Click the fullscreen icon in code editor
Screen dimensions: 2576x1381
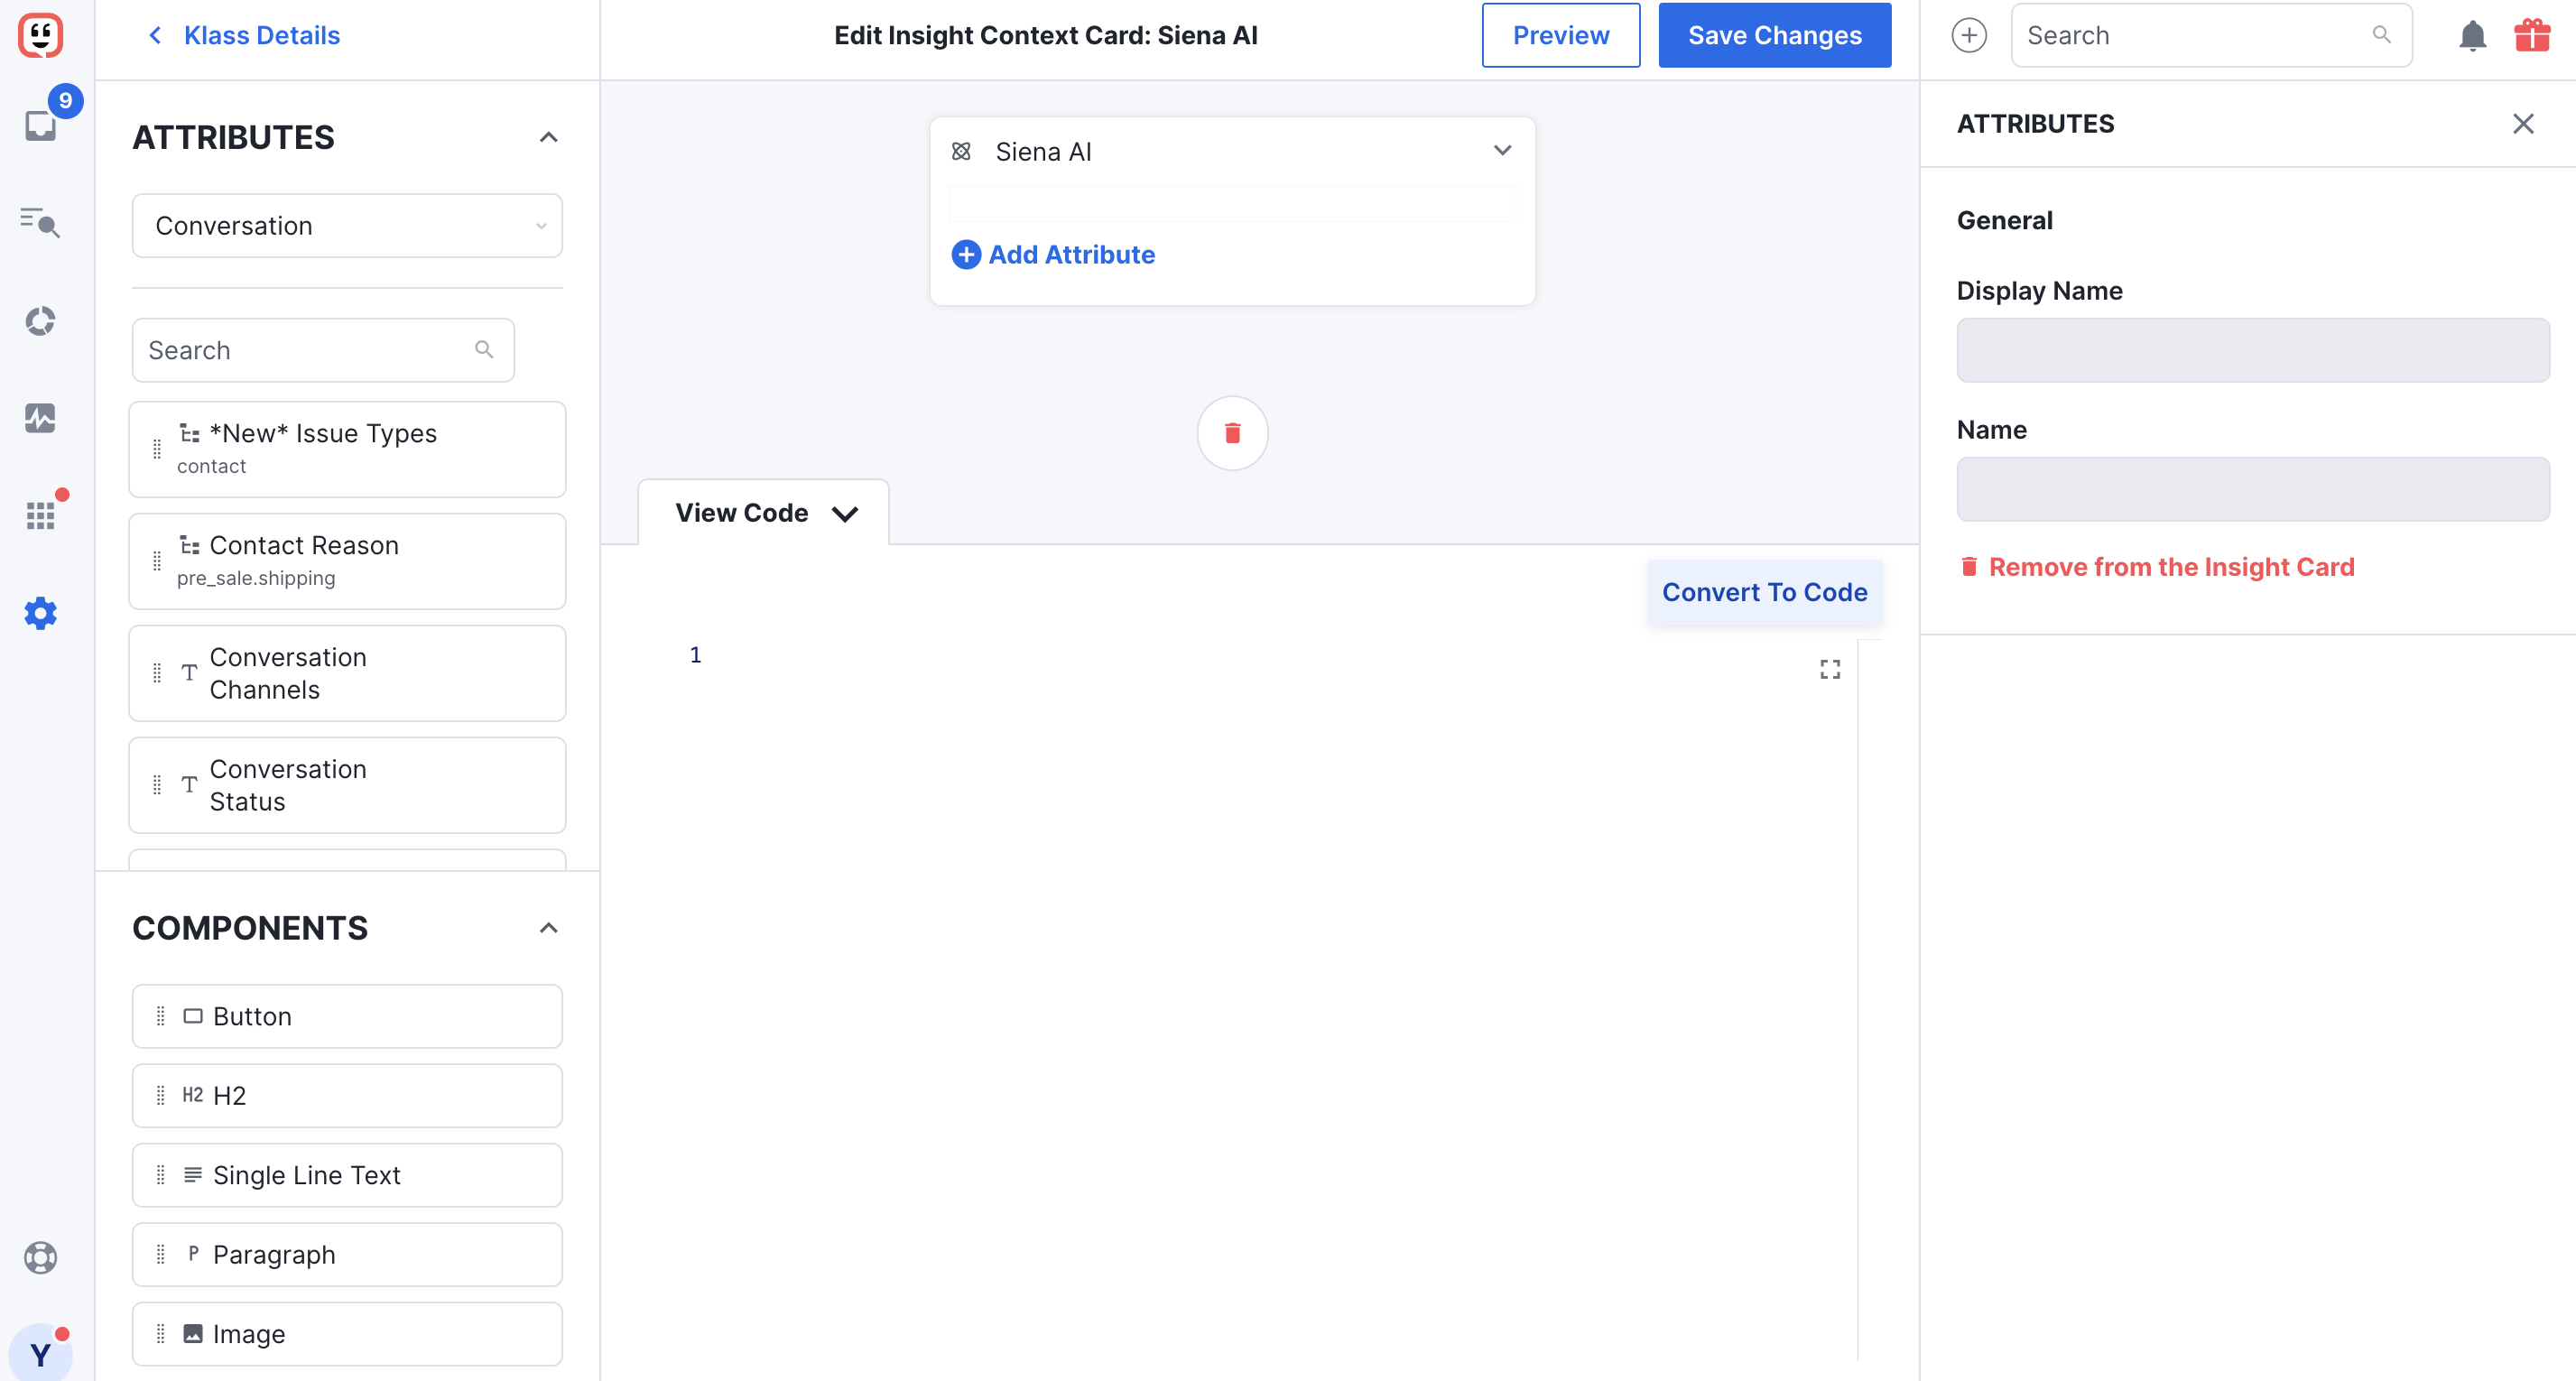[1829, 669]
